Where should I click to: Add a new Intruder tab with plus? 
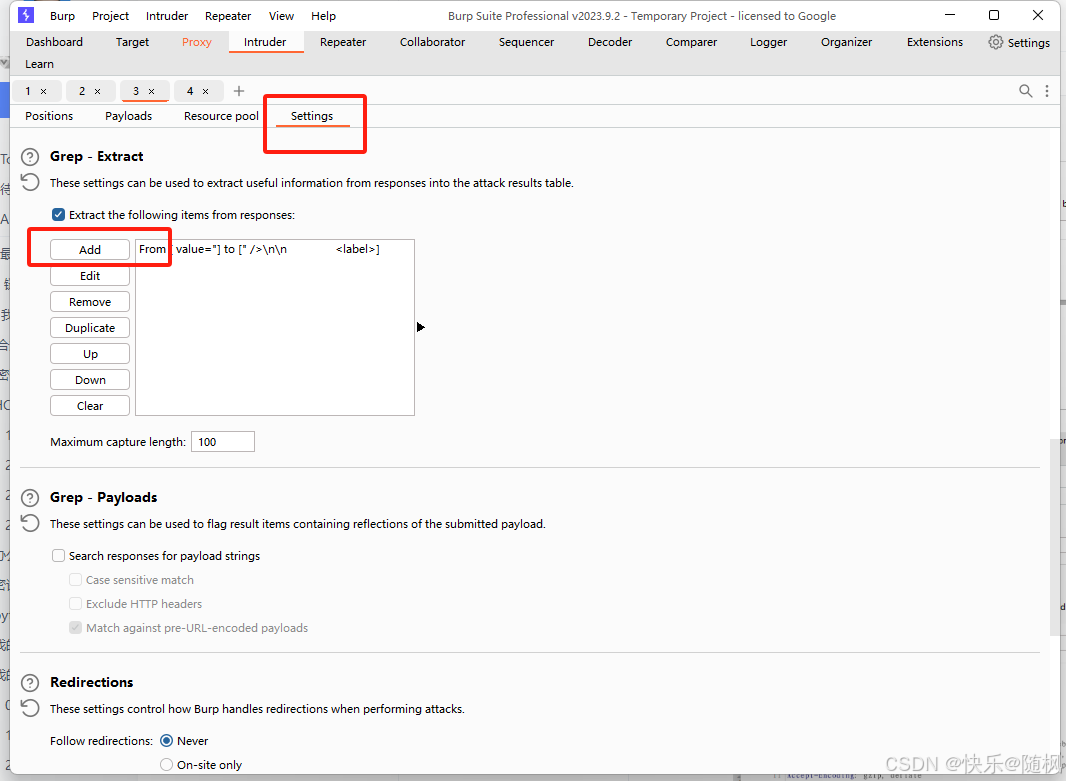coord(239,90)
